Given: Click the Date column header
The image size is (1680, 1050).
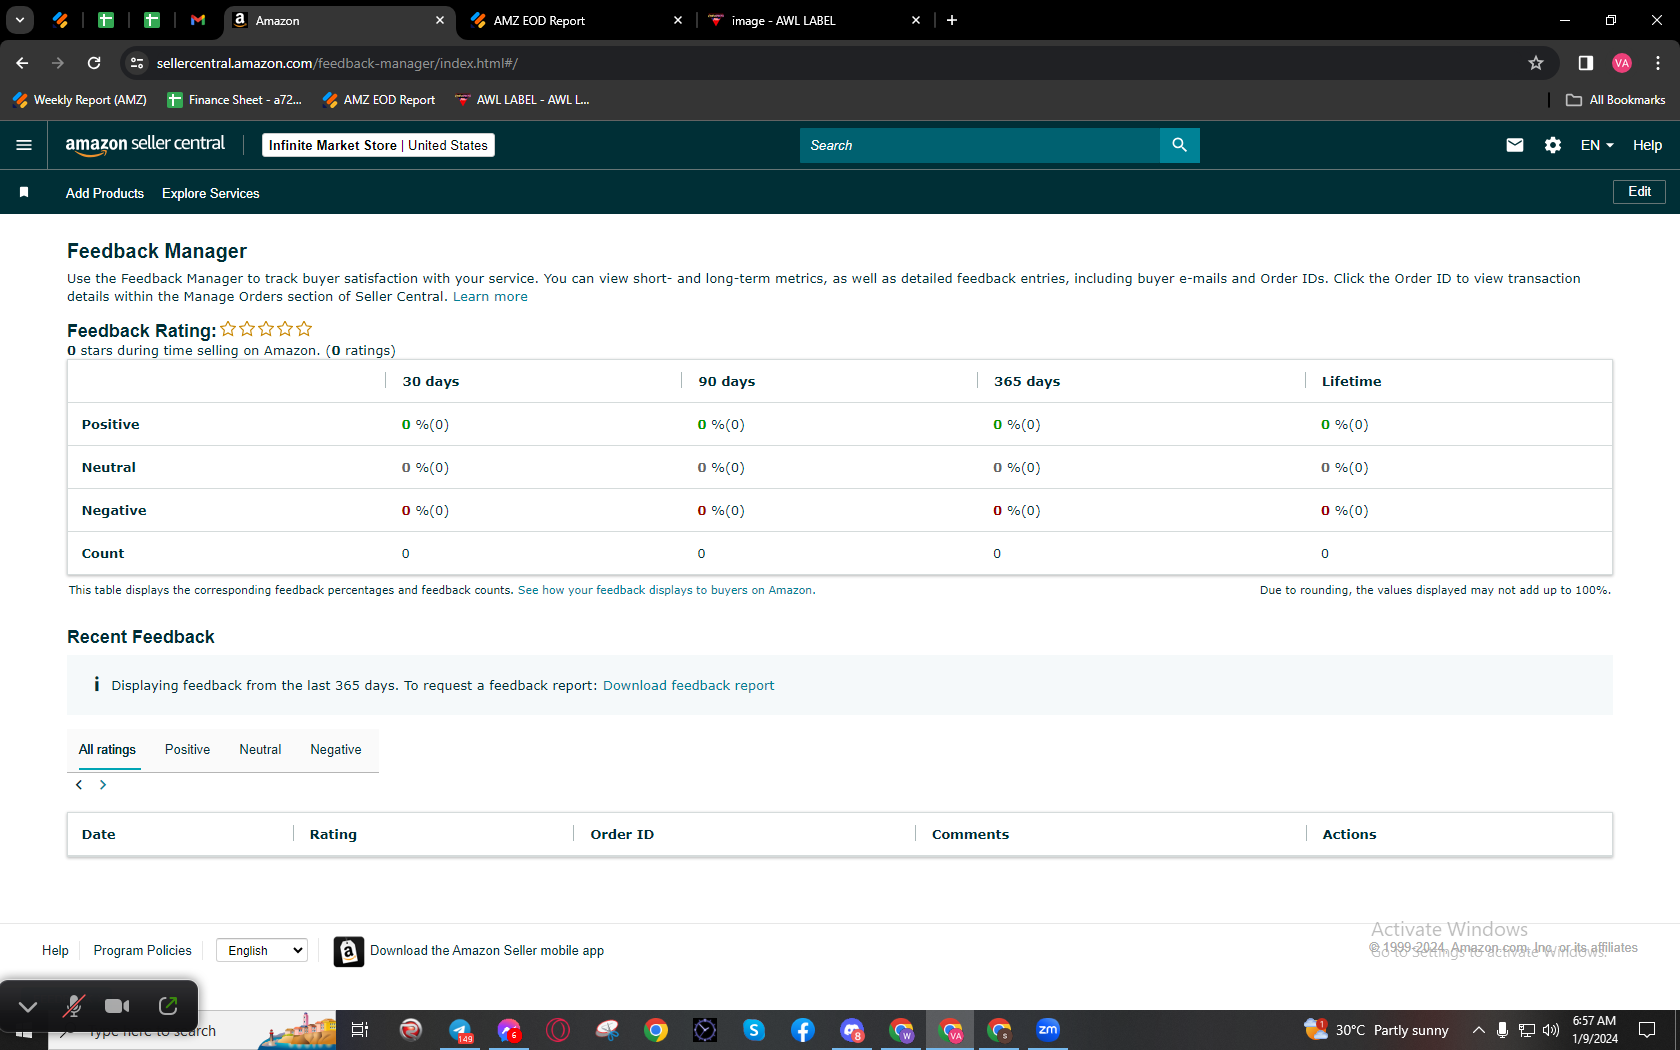Looking at the screenshot, I should [99, 834].
